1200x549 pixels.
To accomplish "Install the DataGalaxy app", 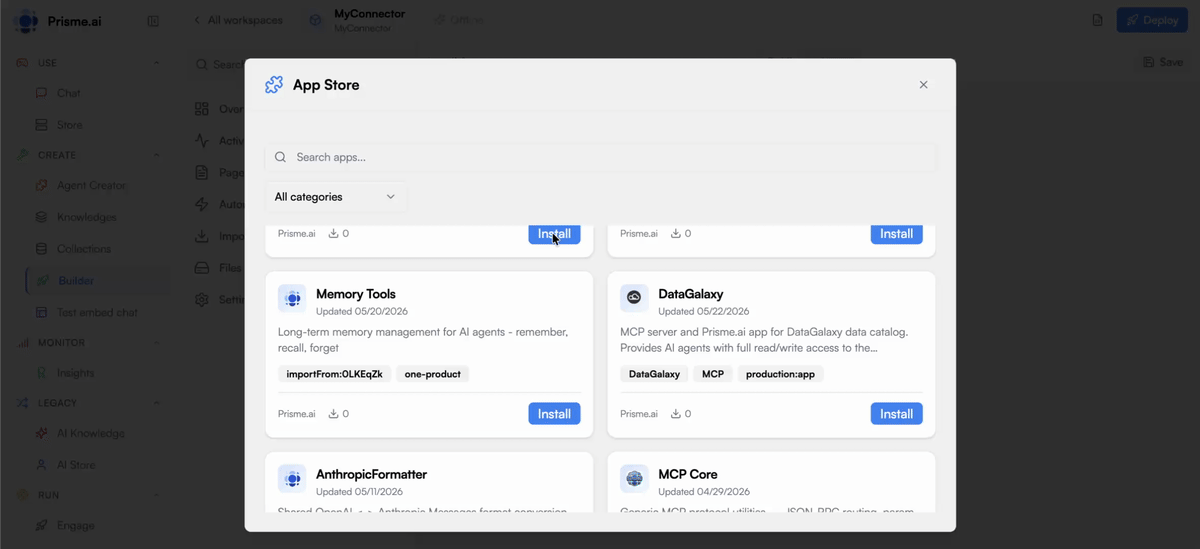I will pos(896,414).
